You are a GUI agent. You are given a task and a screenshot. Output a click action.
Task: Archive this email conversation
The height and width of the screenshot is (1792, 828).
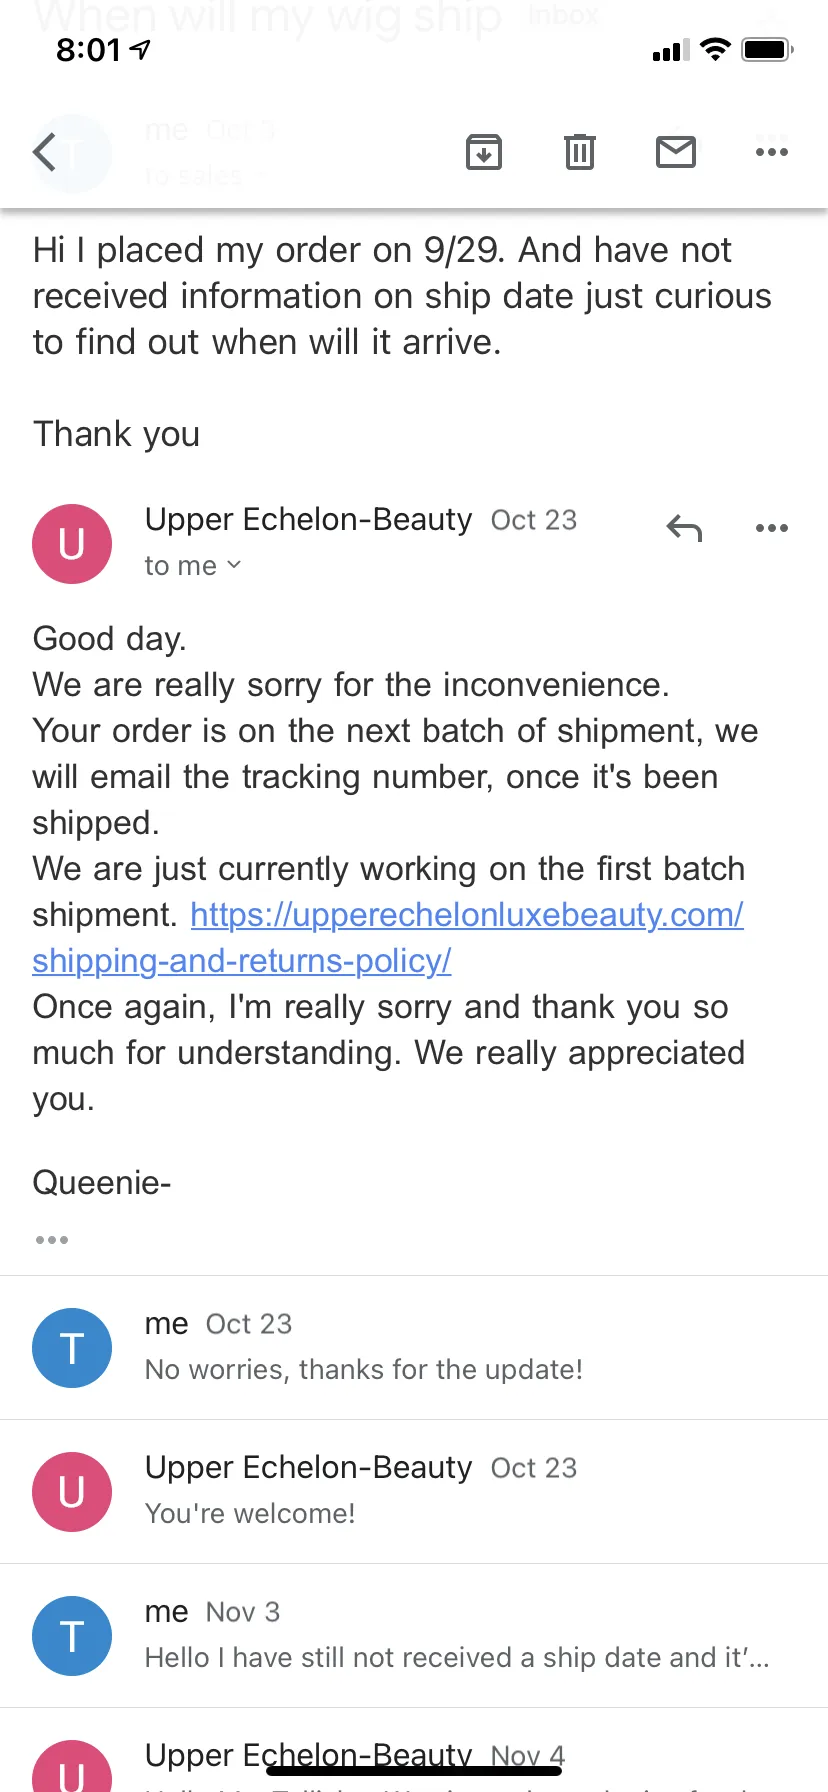tap(484, 152)
